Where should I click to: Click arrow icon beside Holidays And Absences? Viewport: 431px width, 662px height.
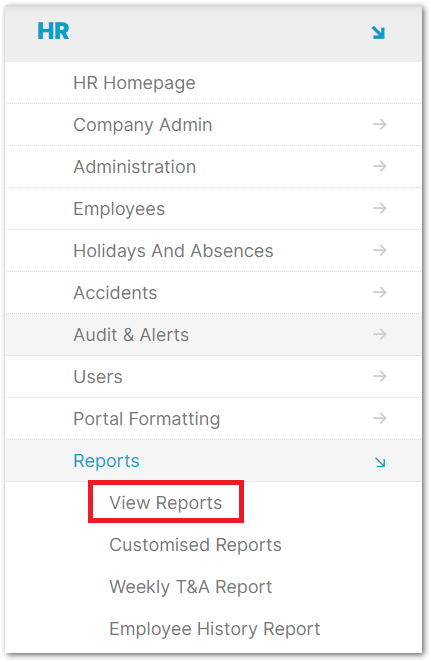[x=379, y=250]
